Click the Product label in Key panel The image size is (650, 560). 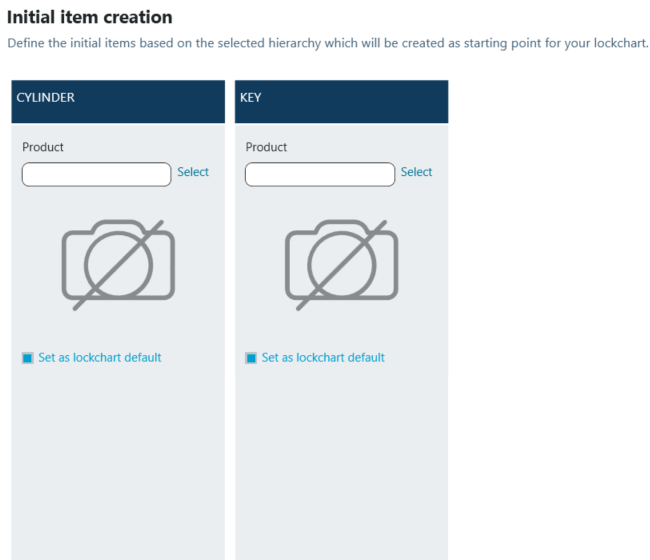click(x=266, y=147)
